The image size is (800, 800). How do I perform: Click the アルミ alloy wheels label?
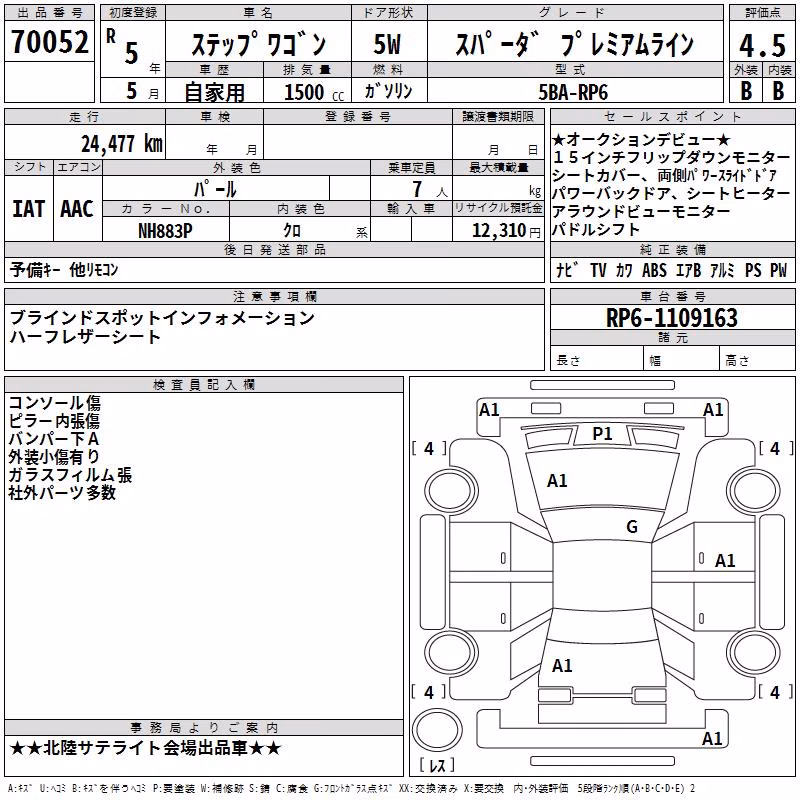pyautogui.click(x=722, y=270)
